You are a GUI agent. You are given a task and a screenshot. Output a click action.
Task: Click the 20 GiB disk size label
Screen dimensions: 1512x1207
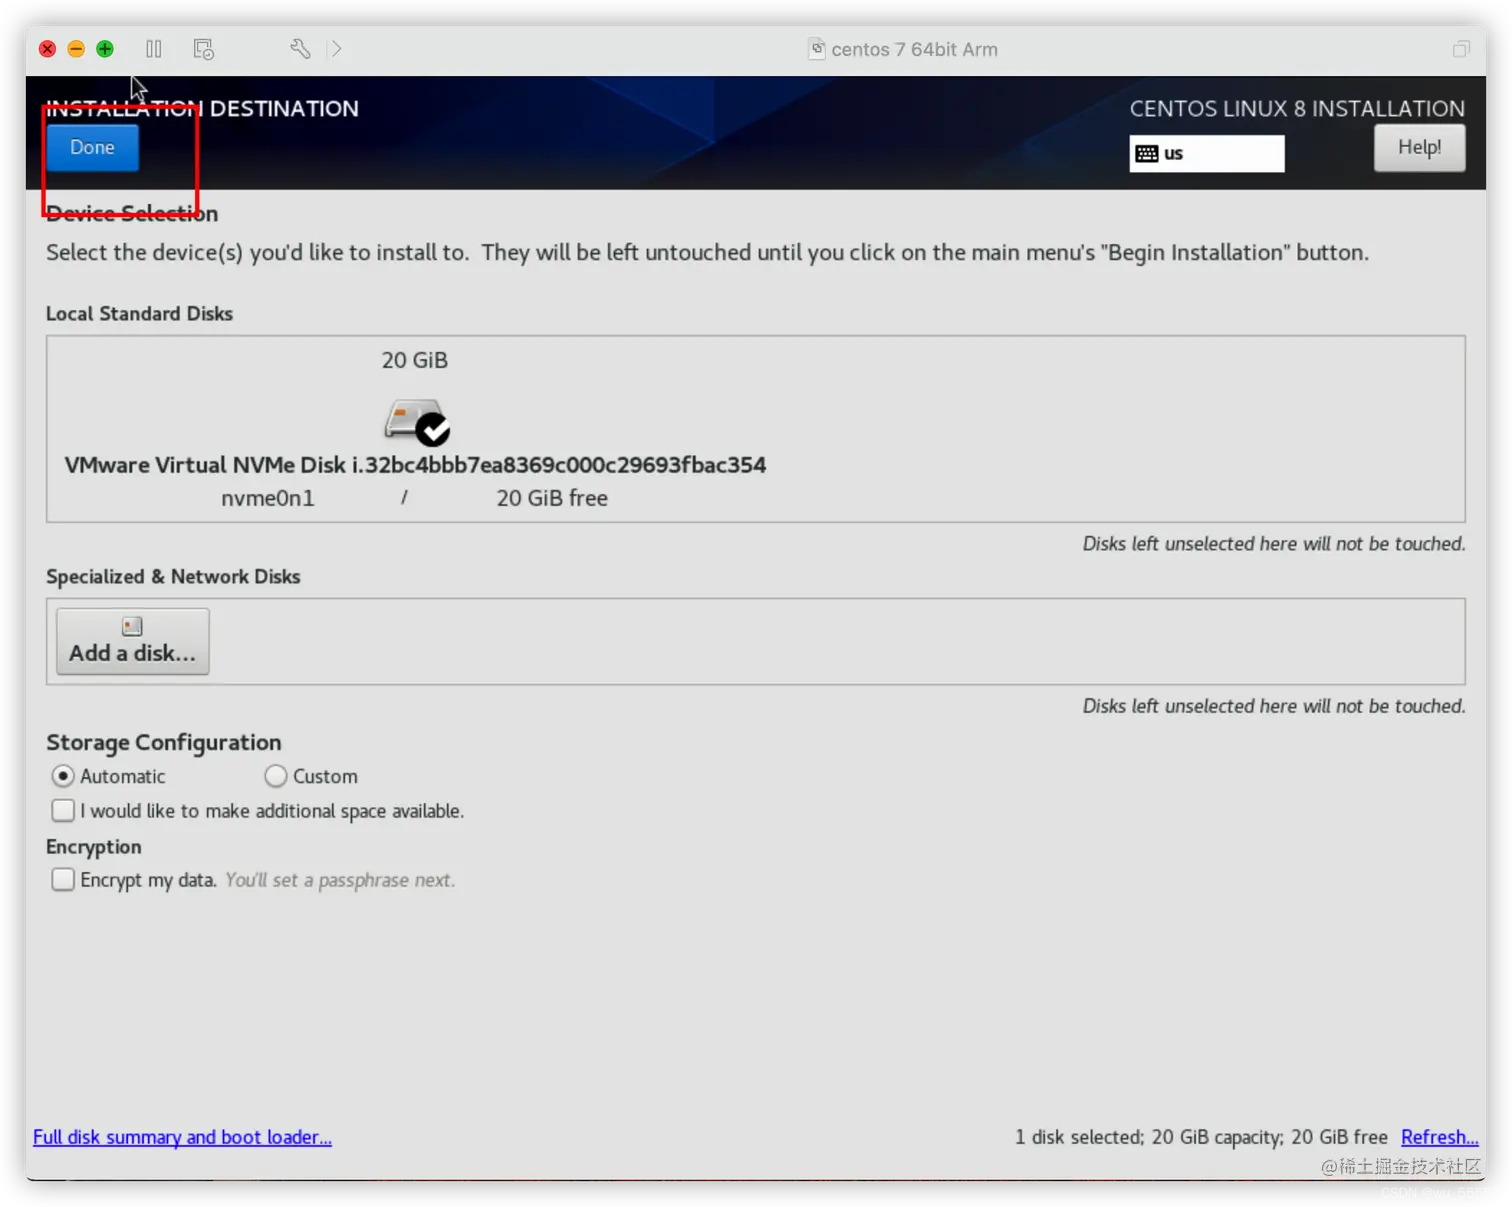[415, 360]
